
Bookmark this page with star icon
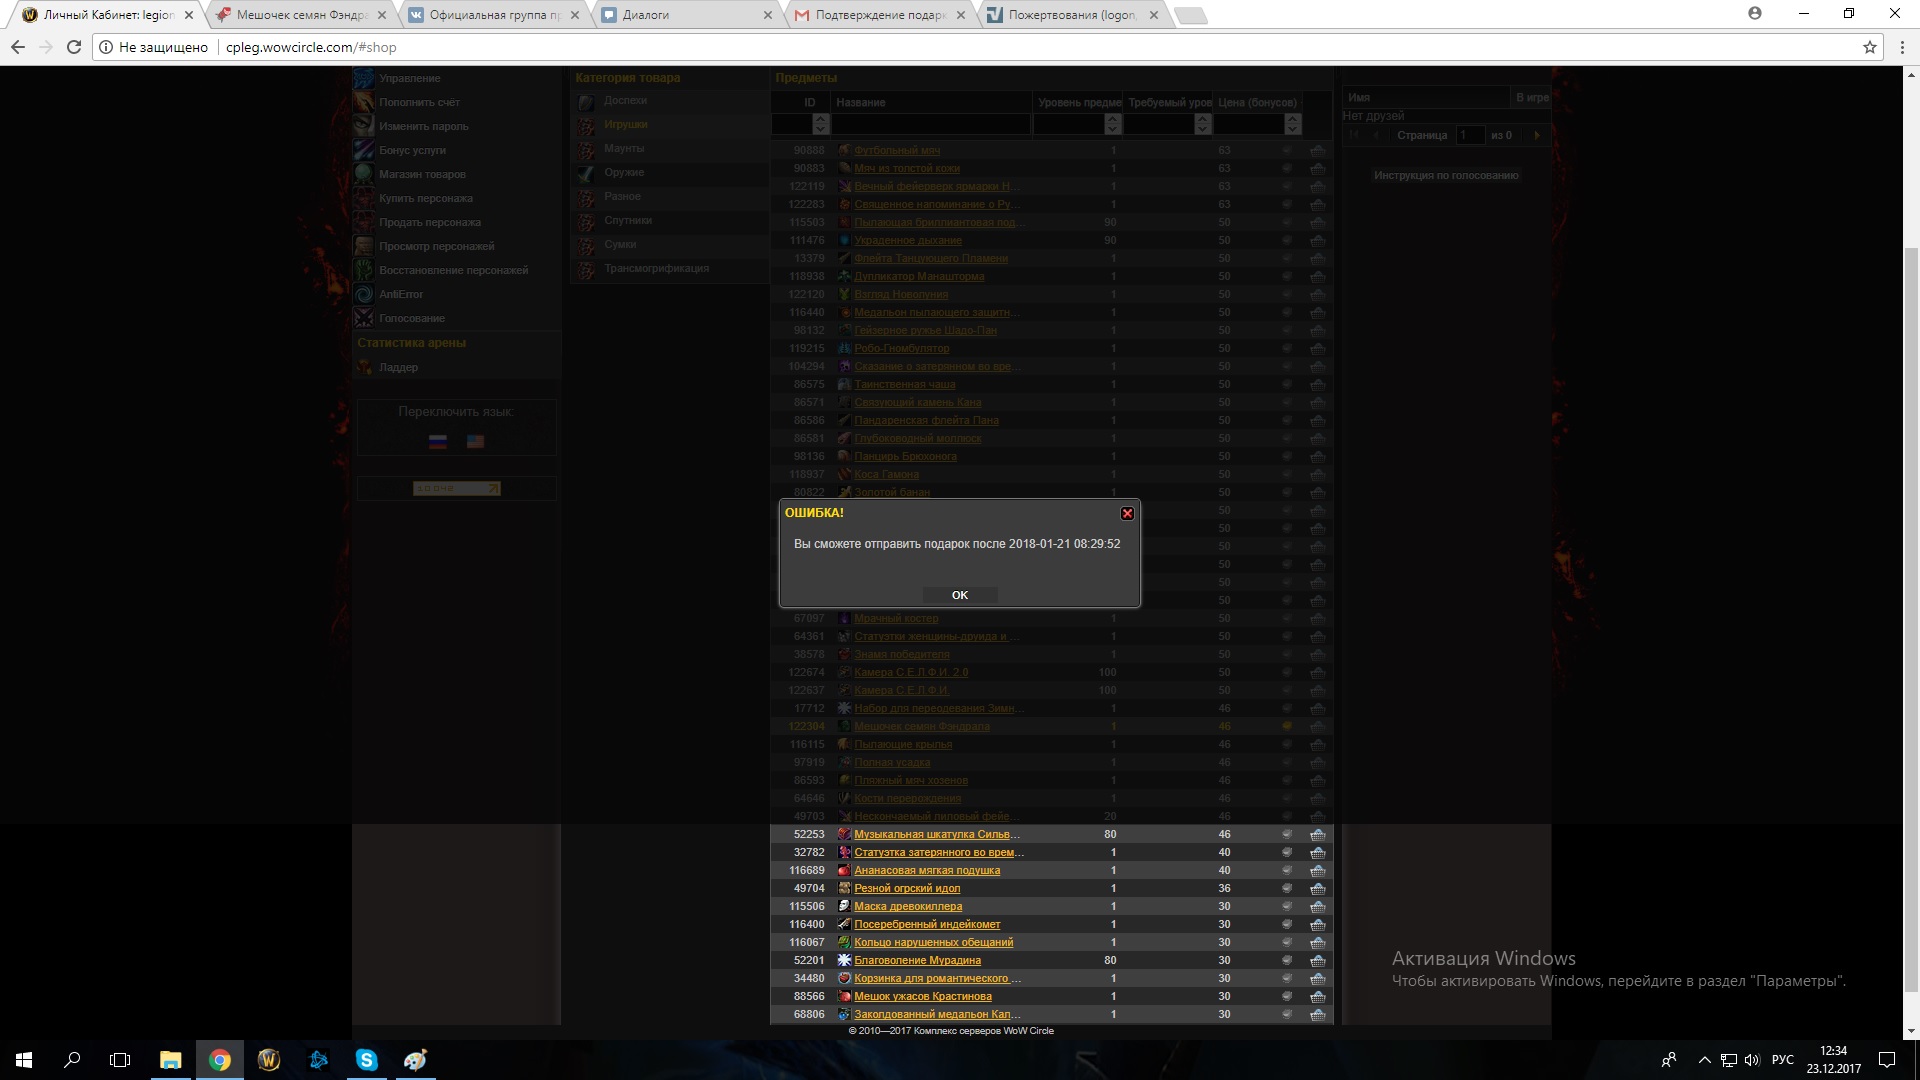[x=1869, y=47]
